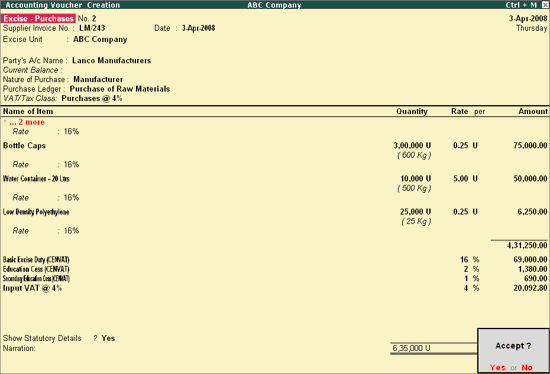Click Basic Excise Duty (CENVAT) ledger
Screen dimensions: 550x374
[36, 260]
